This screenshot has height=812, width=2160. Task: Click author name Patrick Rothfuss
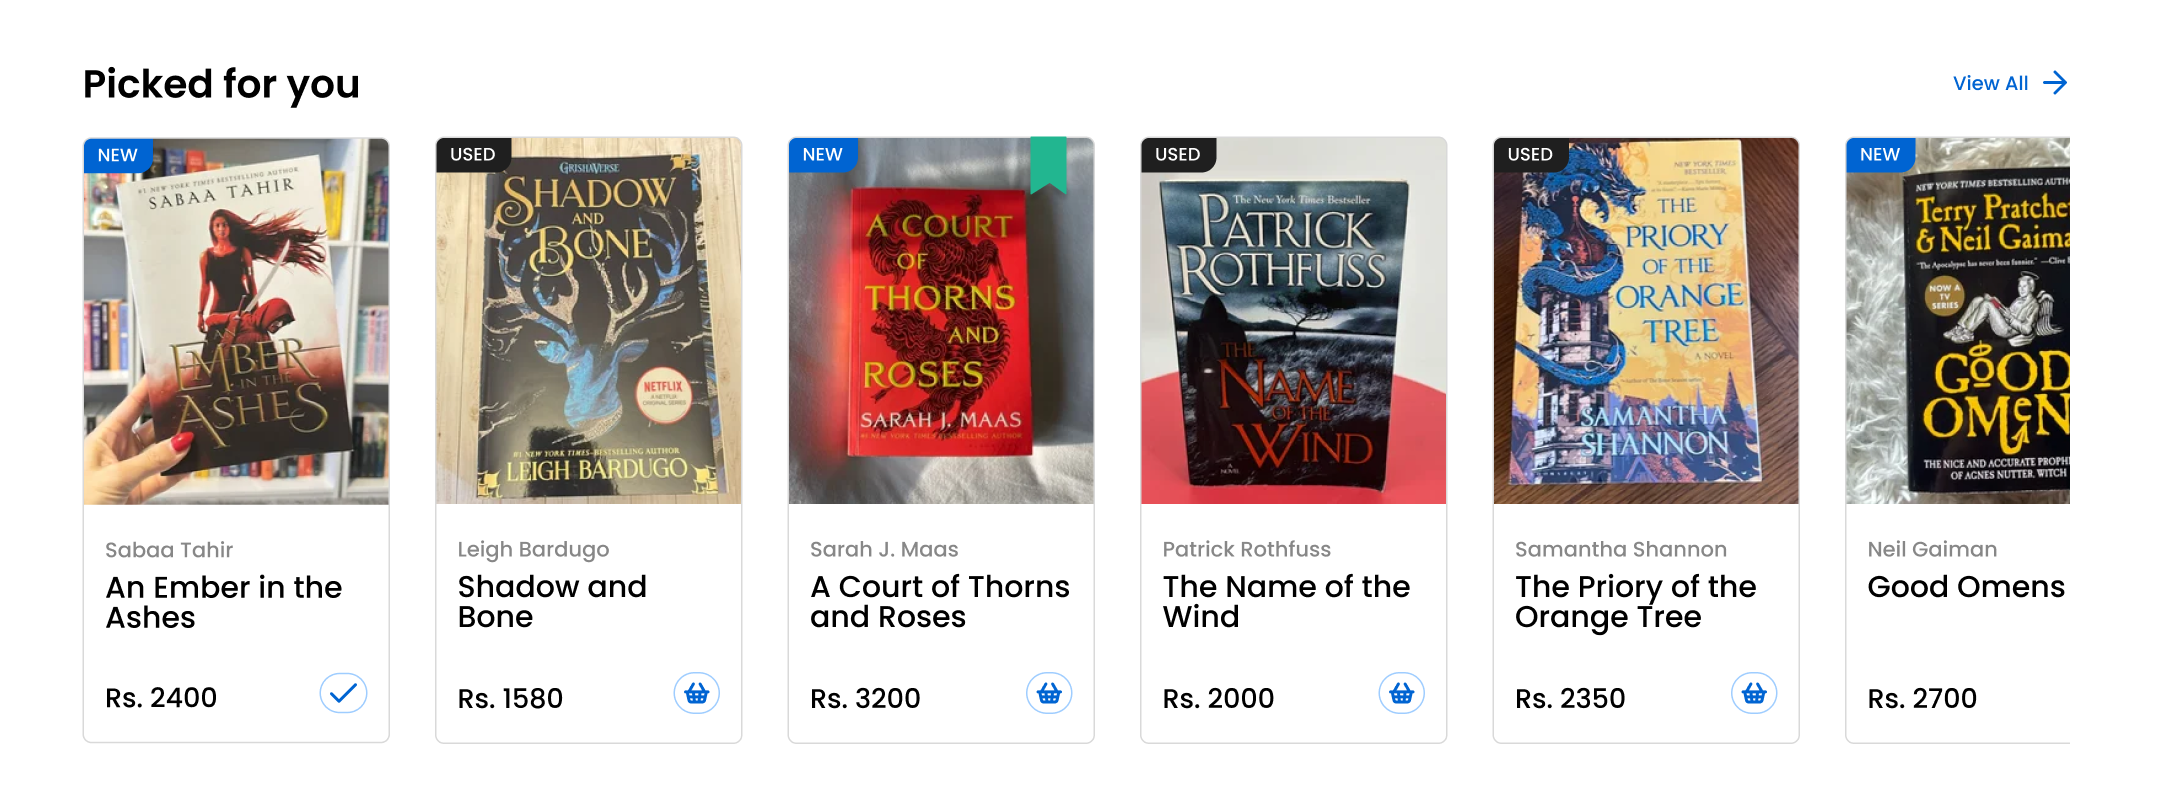pos(1246,549)
